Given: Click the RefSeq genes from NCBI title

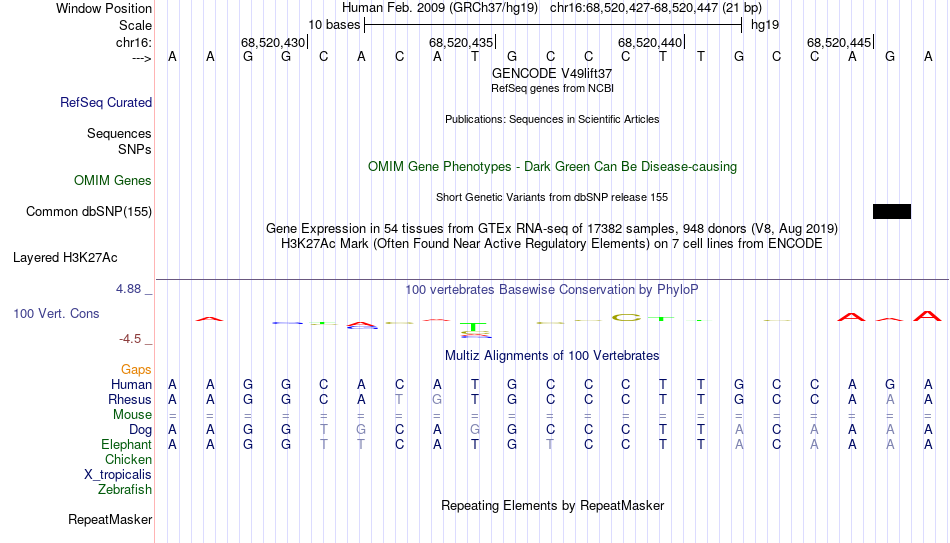Looking at the screenshot, I should tap(552, 88).
